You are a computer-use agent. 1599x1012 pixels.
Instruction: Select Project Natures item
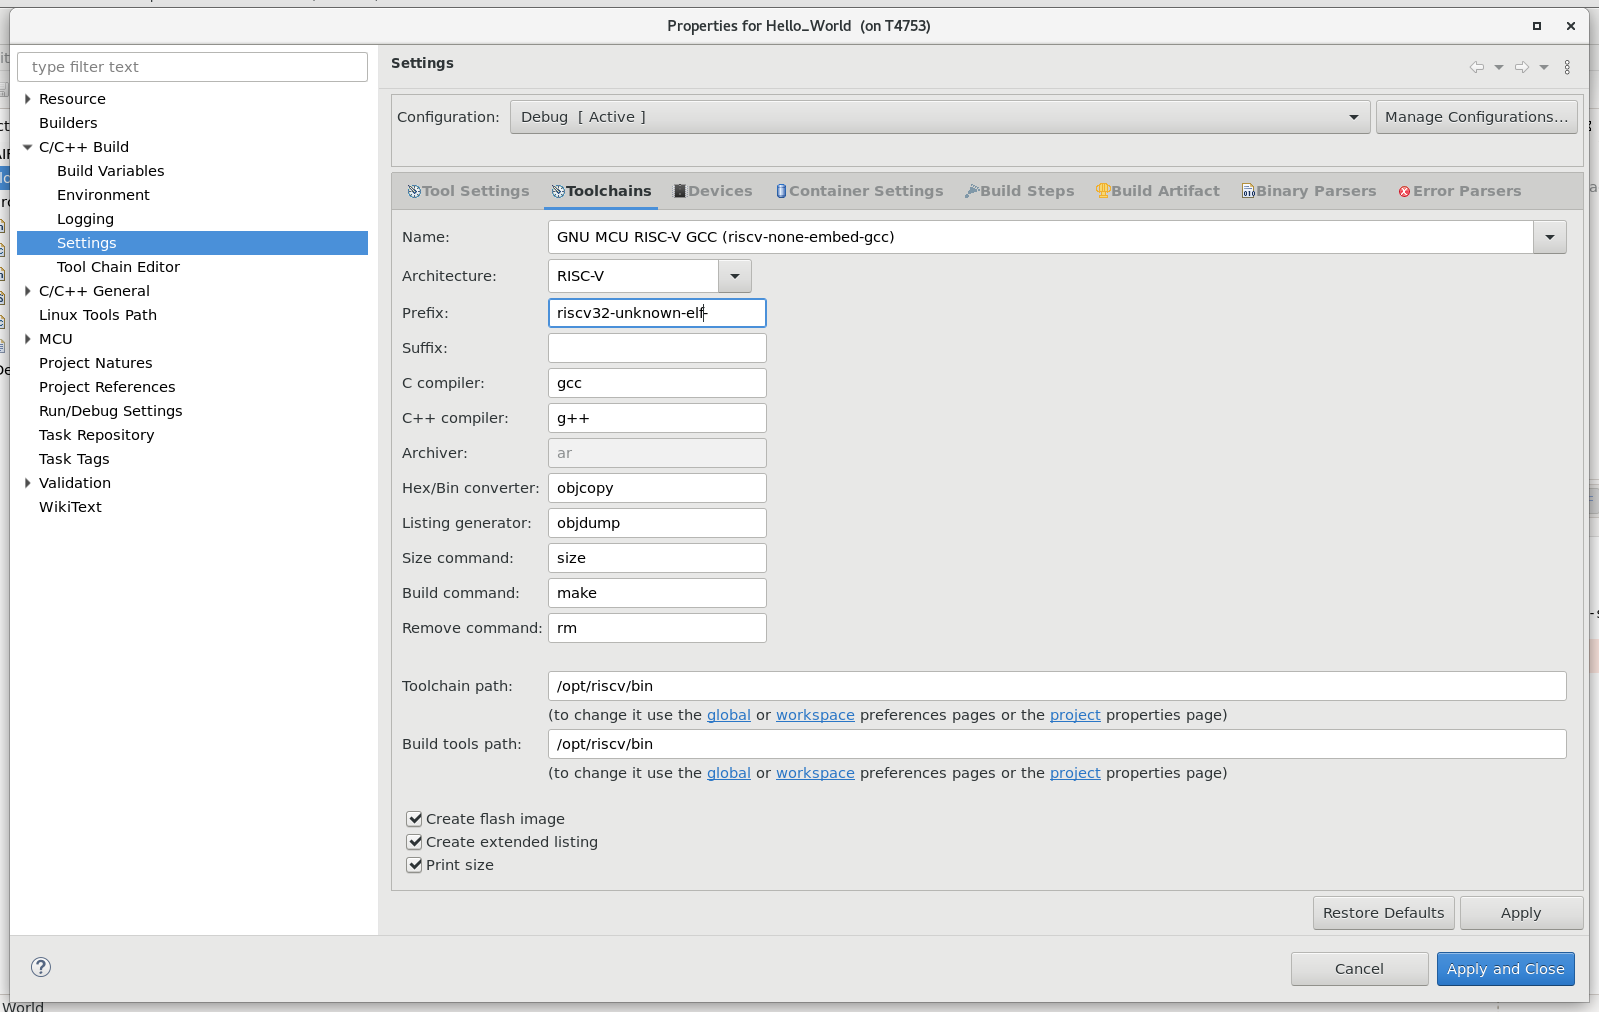[96, 363]
